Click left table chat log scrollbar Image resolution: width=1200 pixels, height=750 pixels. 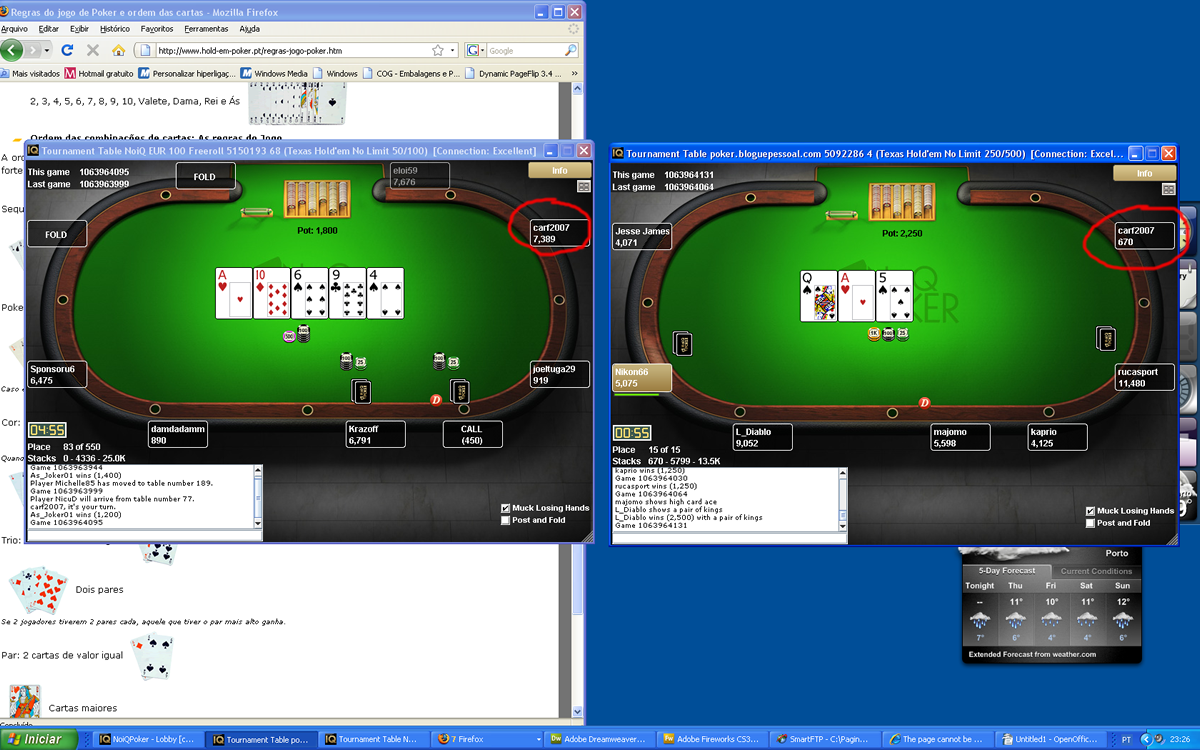pos(258,497)
